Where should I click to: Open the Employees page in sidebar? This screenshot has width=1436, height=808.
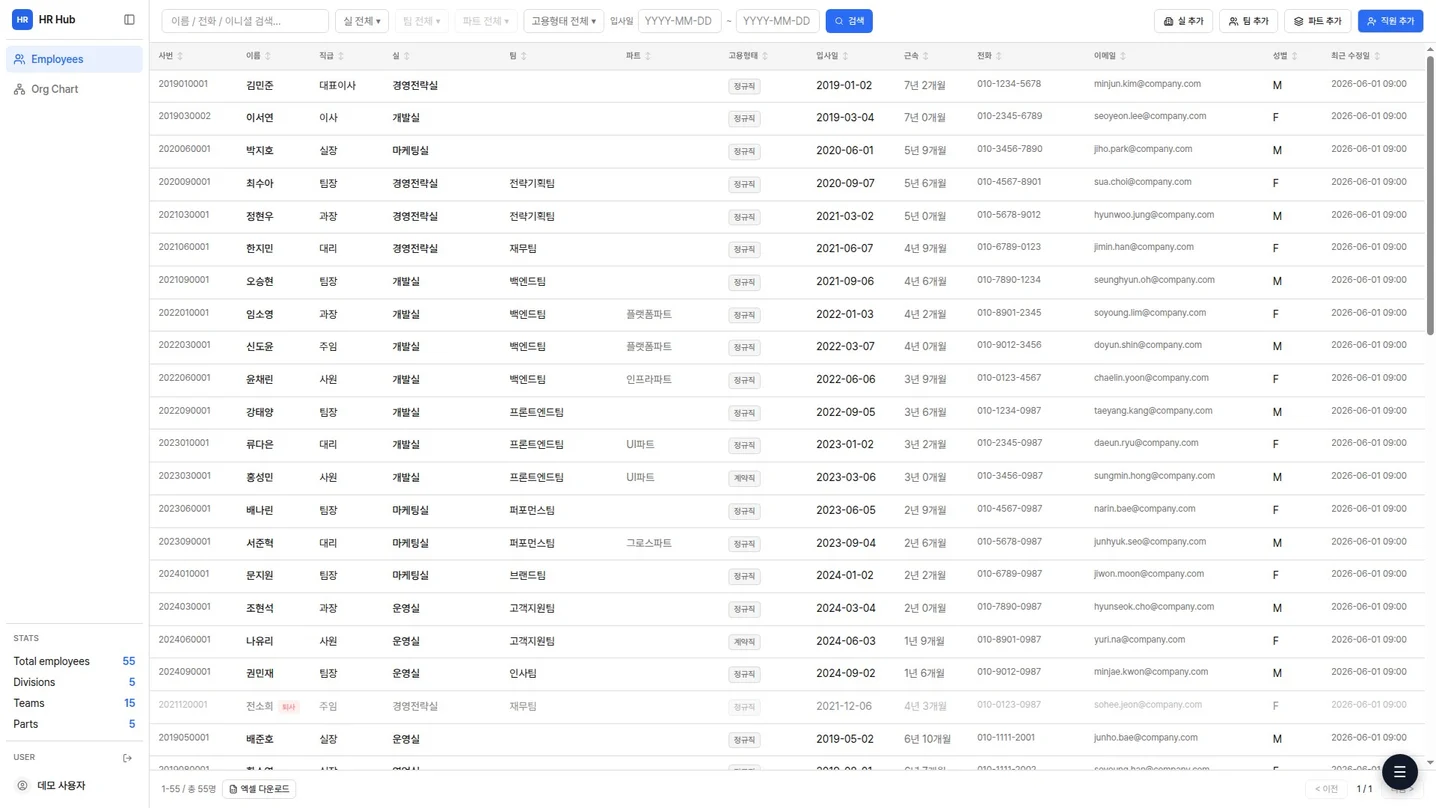(74, 59)
